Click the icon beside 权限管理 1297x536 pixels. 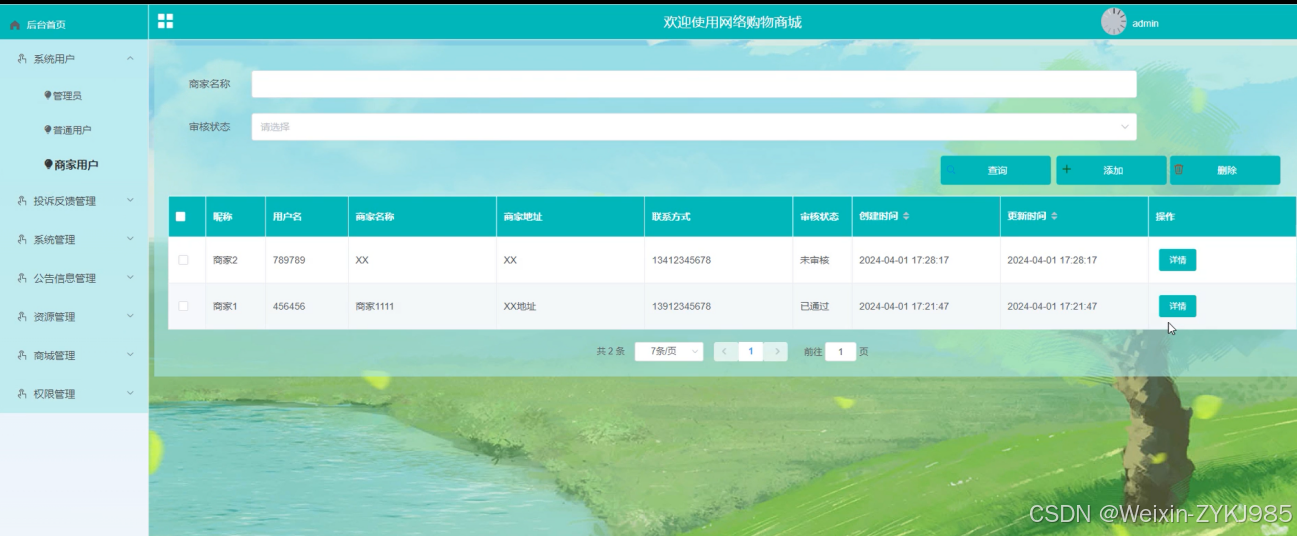[x=23, y=394]
